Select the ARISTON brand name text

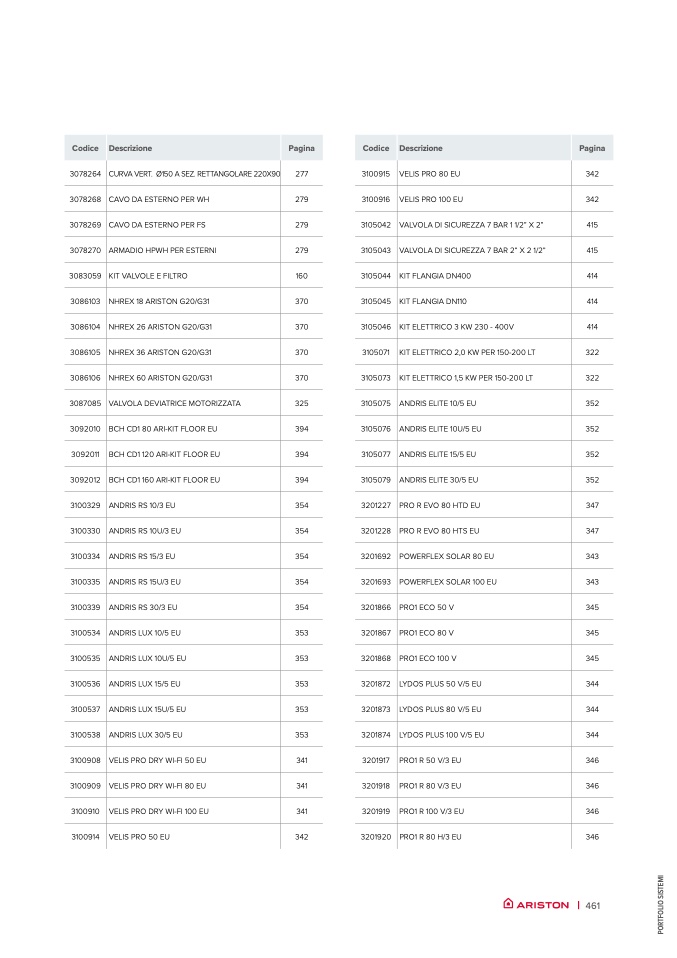tap(543, 905)
